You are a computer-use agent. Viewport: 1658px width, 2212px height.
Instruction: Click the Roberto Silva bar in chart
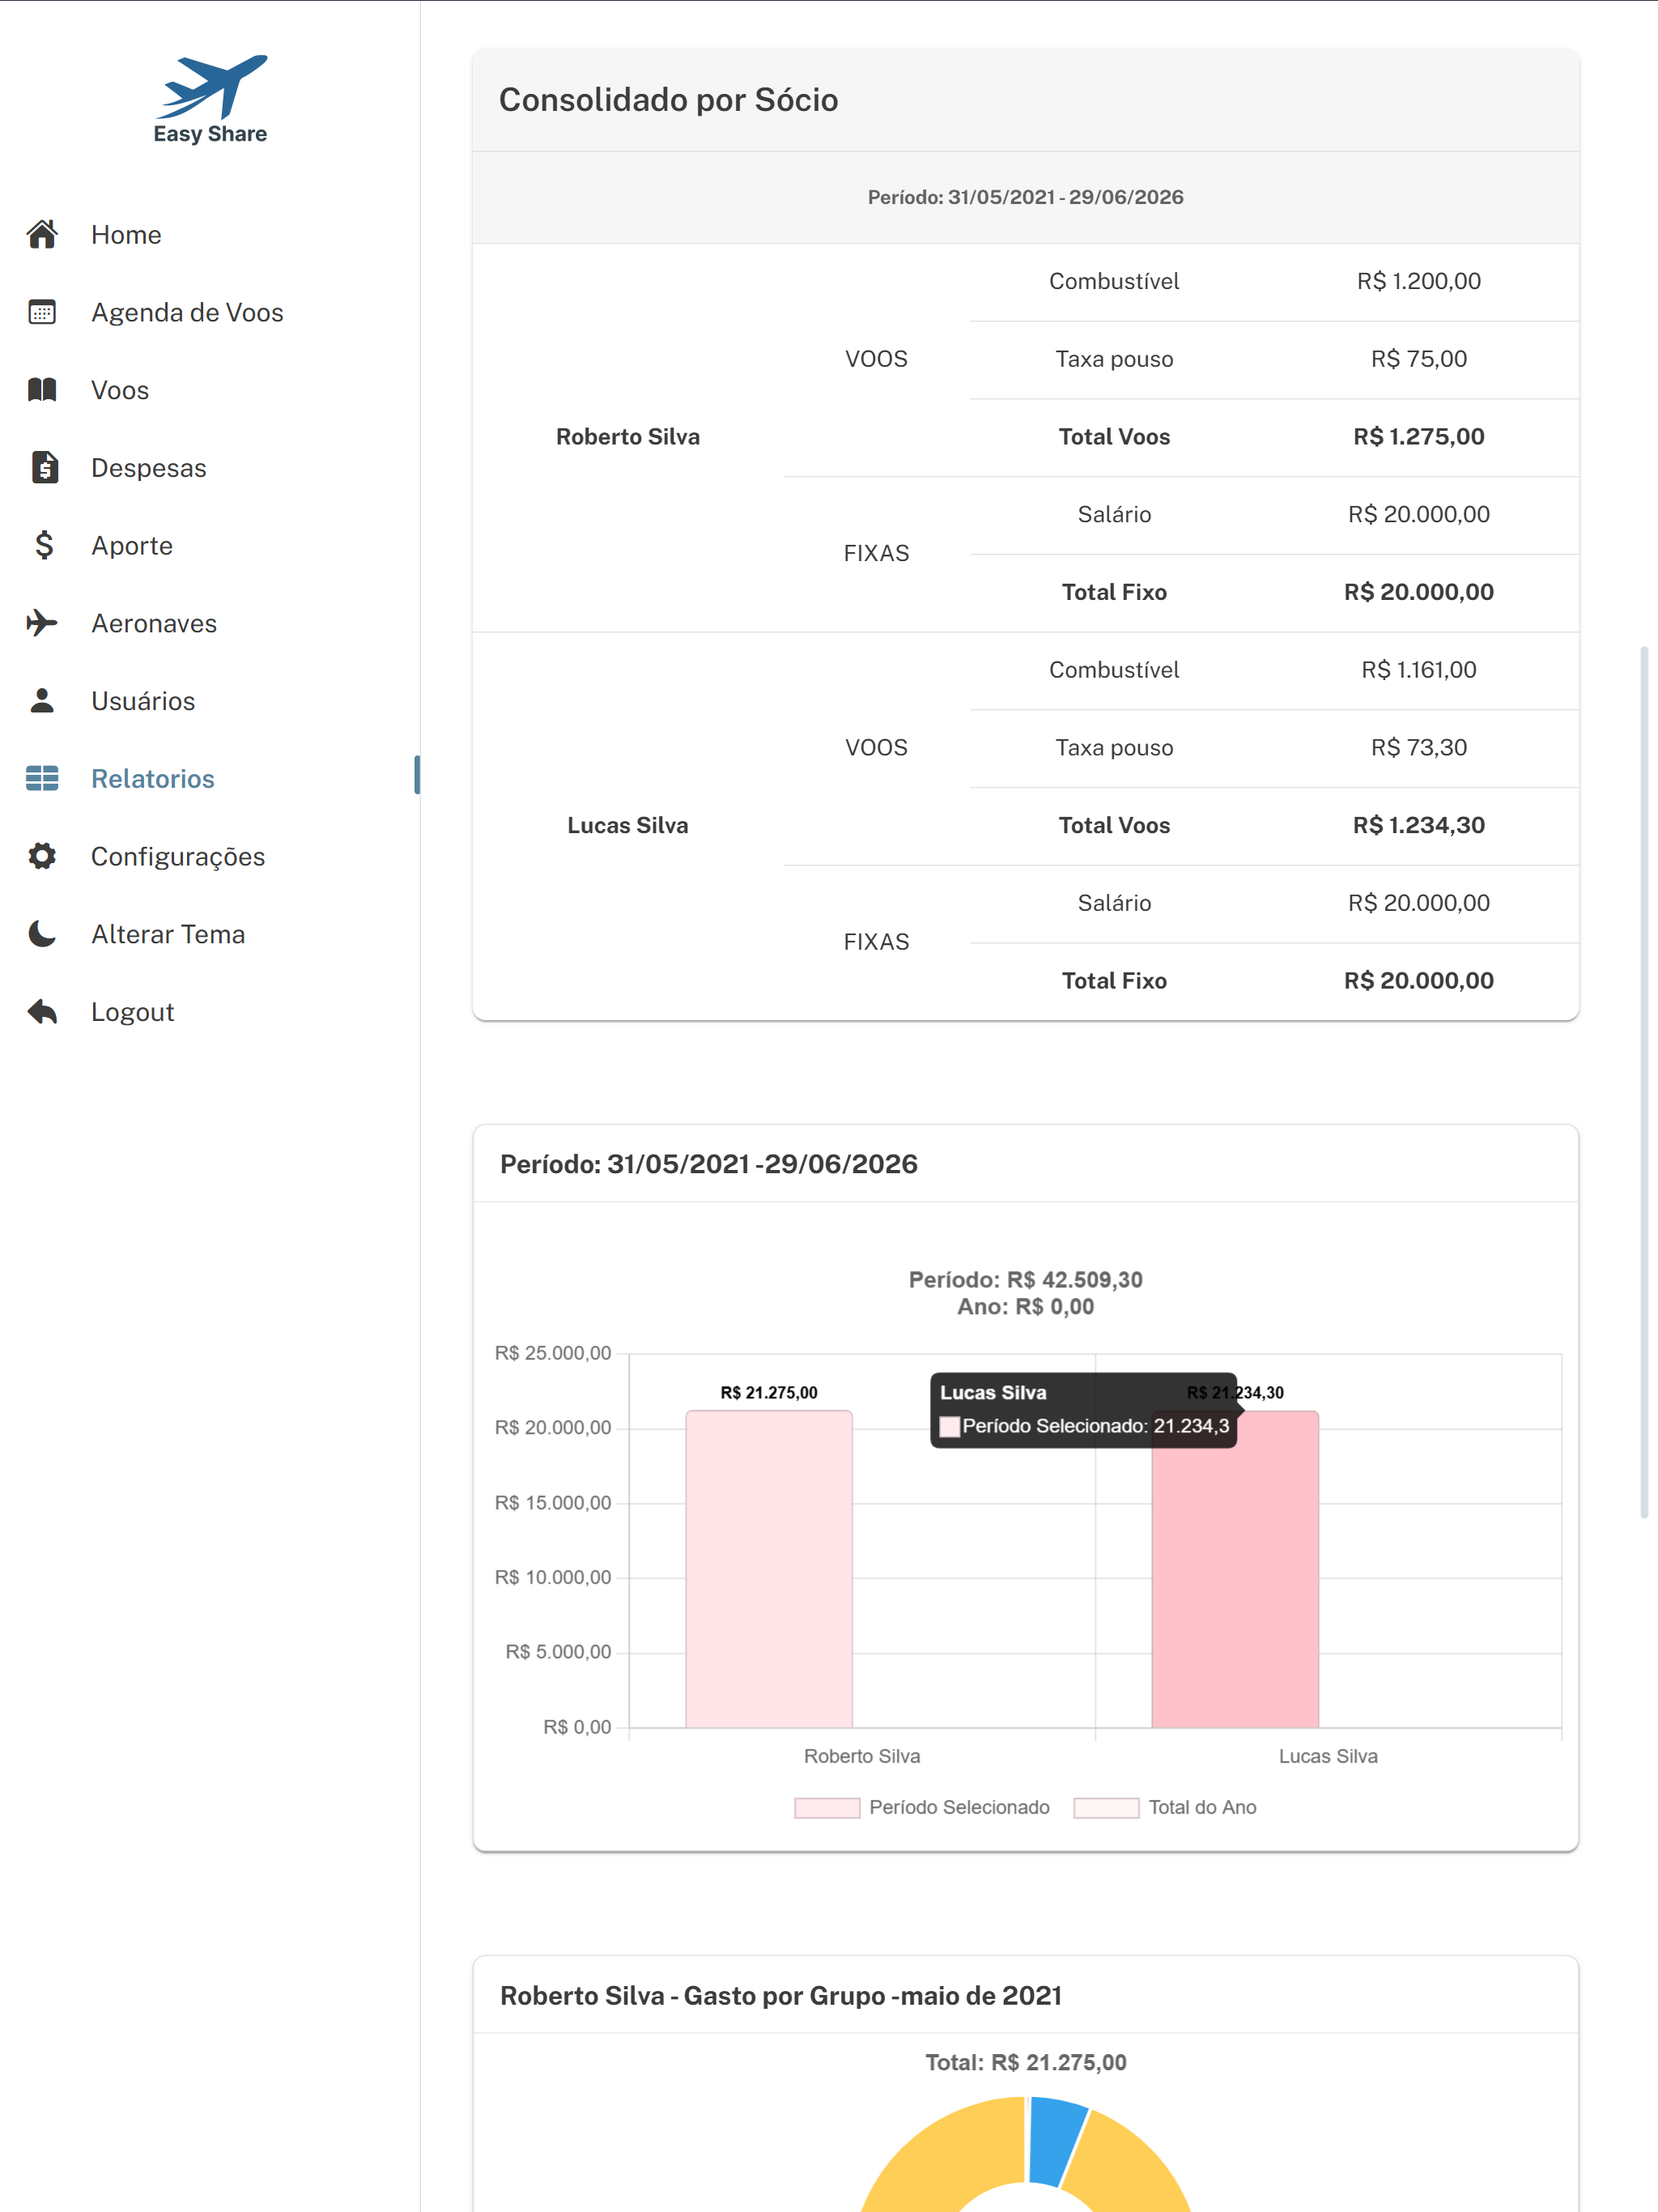769,1568
